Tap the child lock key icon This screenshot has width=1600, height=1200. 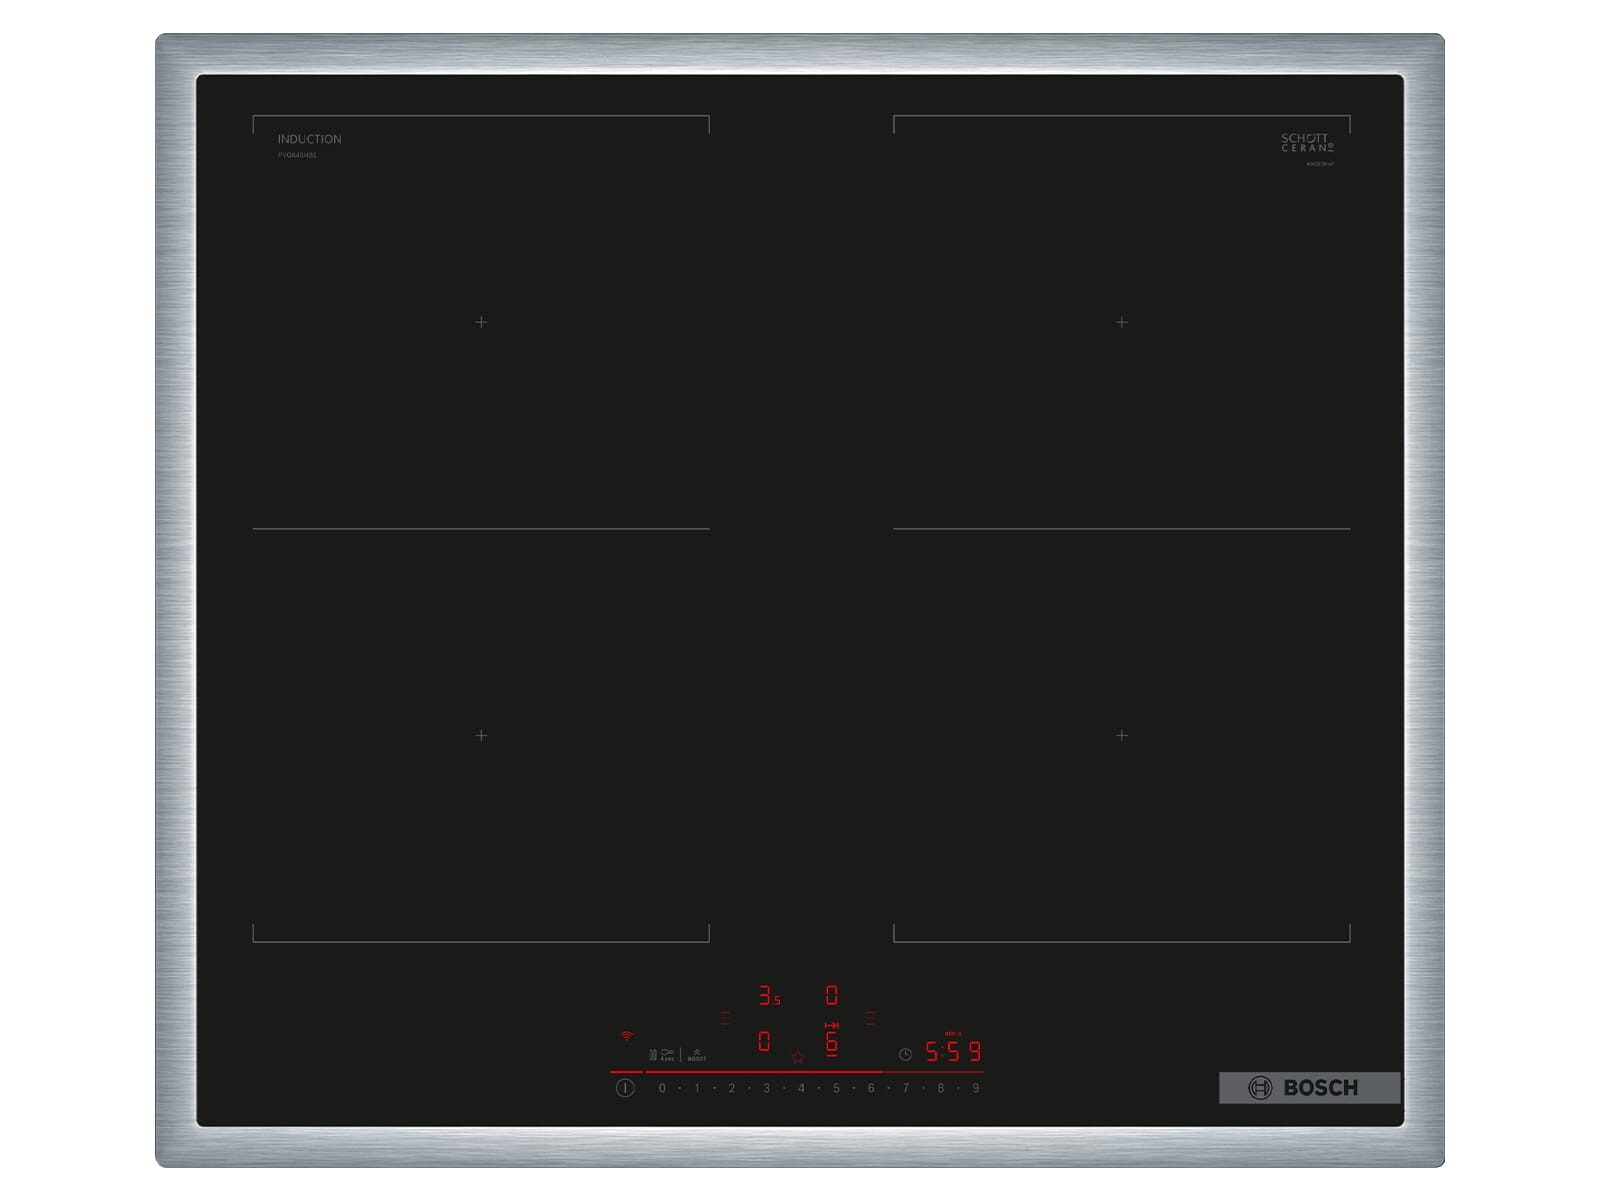(667, 1055)
